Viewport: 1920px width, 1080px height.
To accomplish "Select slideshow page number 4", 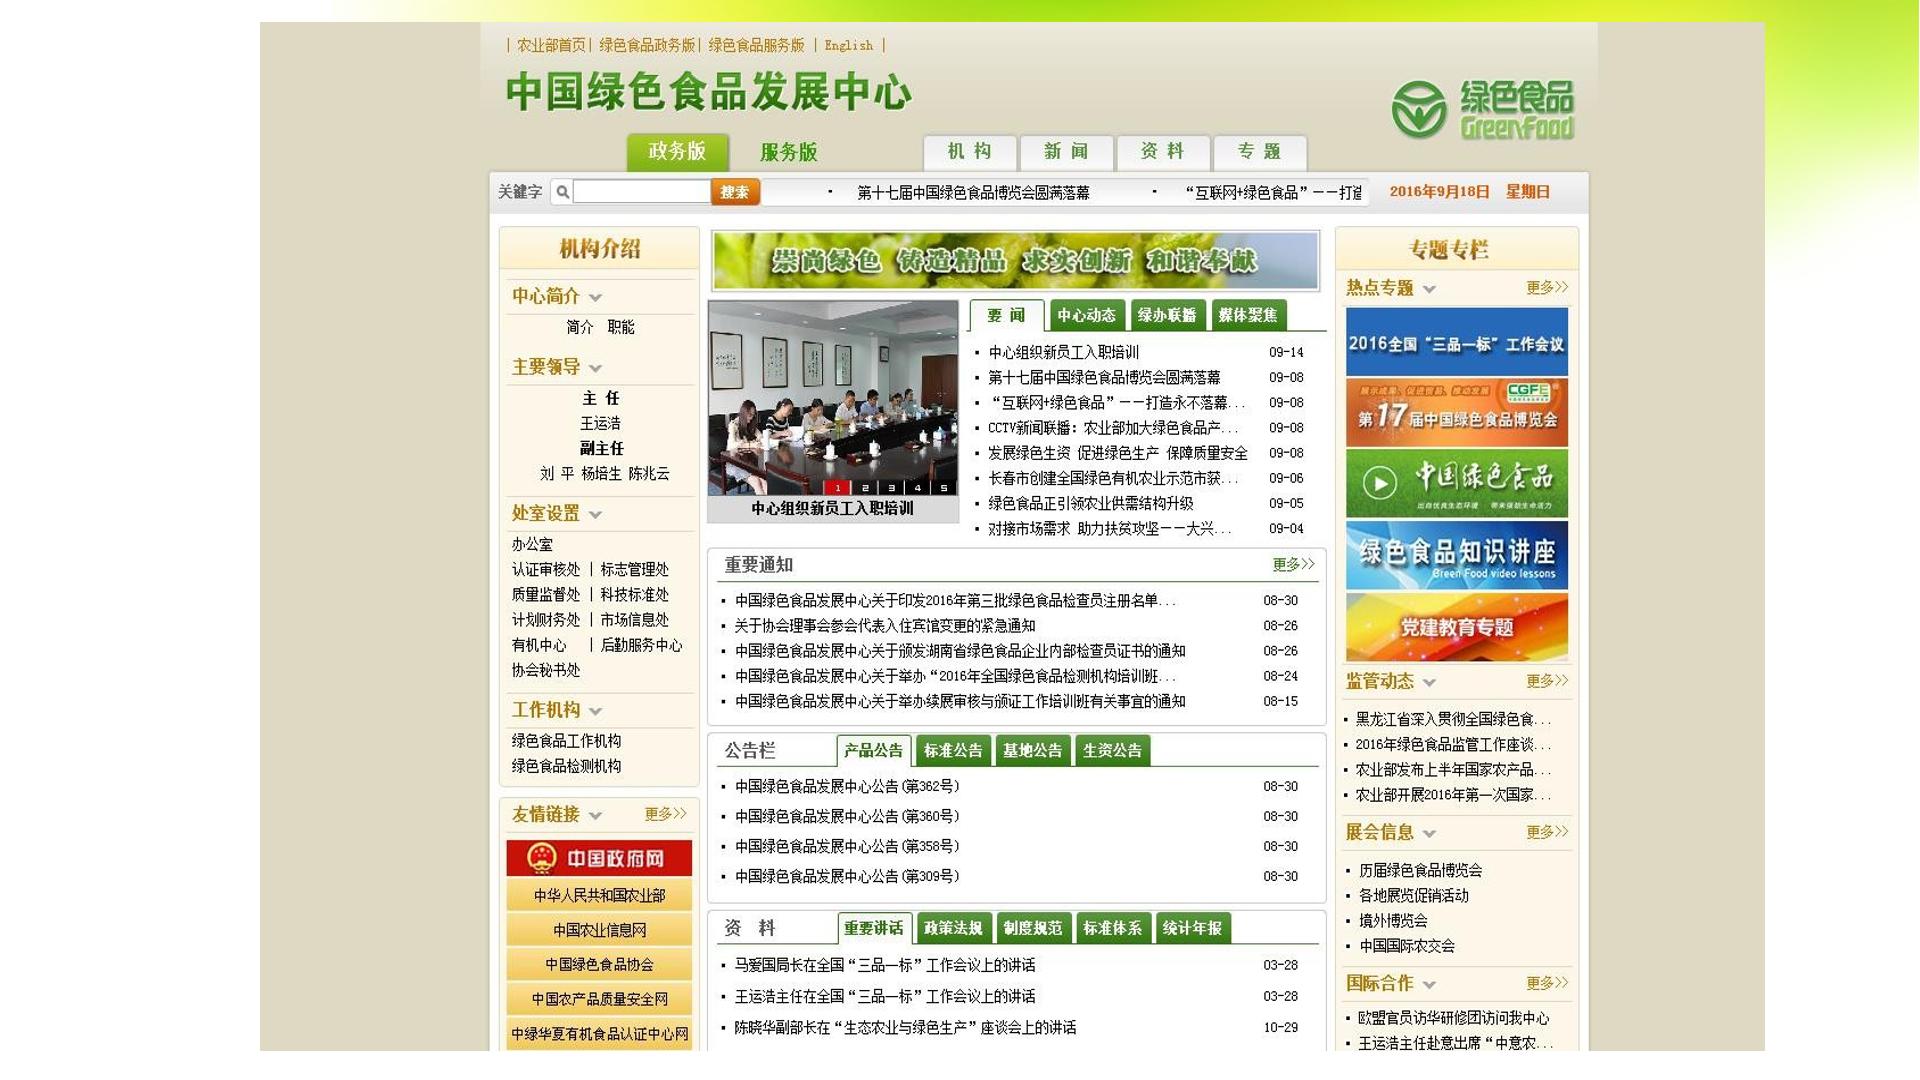I will 917,488.
